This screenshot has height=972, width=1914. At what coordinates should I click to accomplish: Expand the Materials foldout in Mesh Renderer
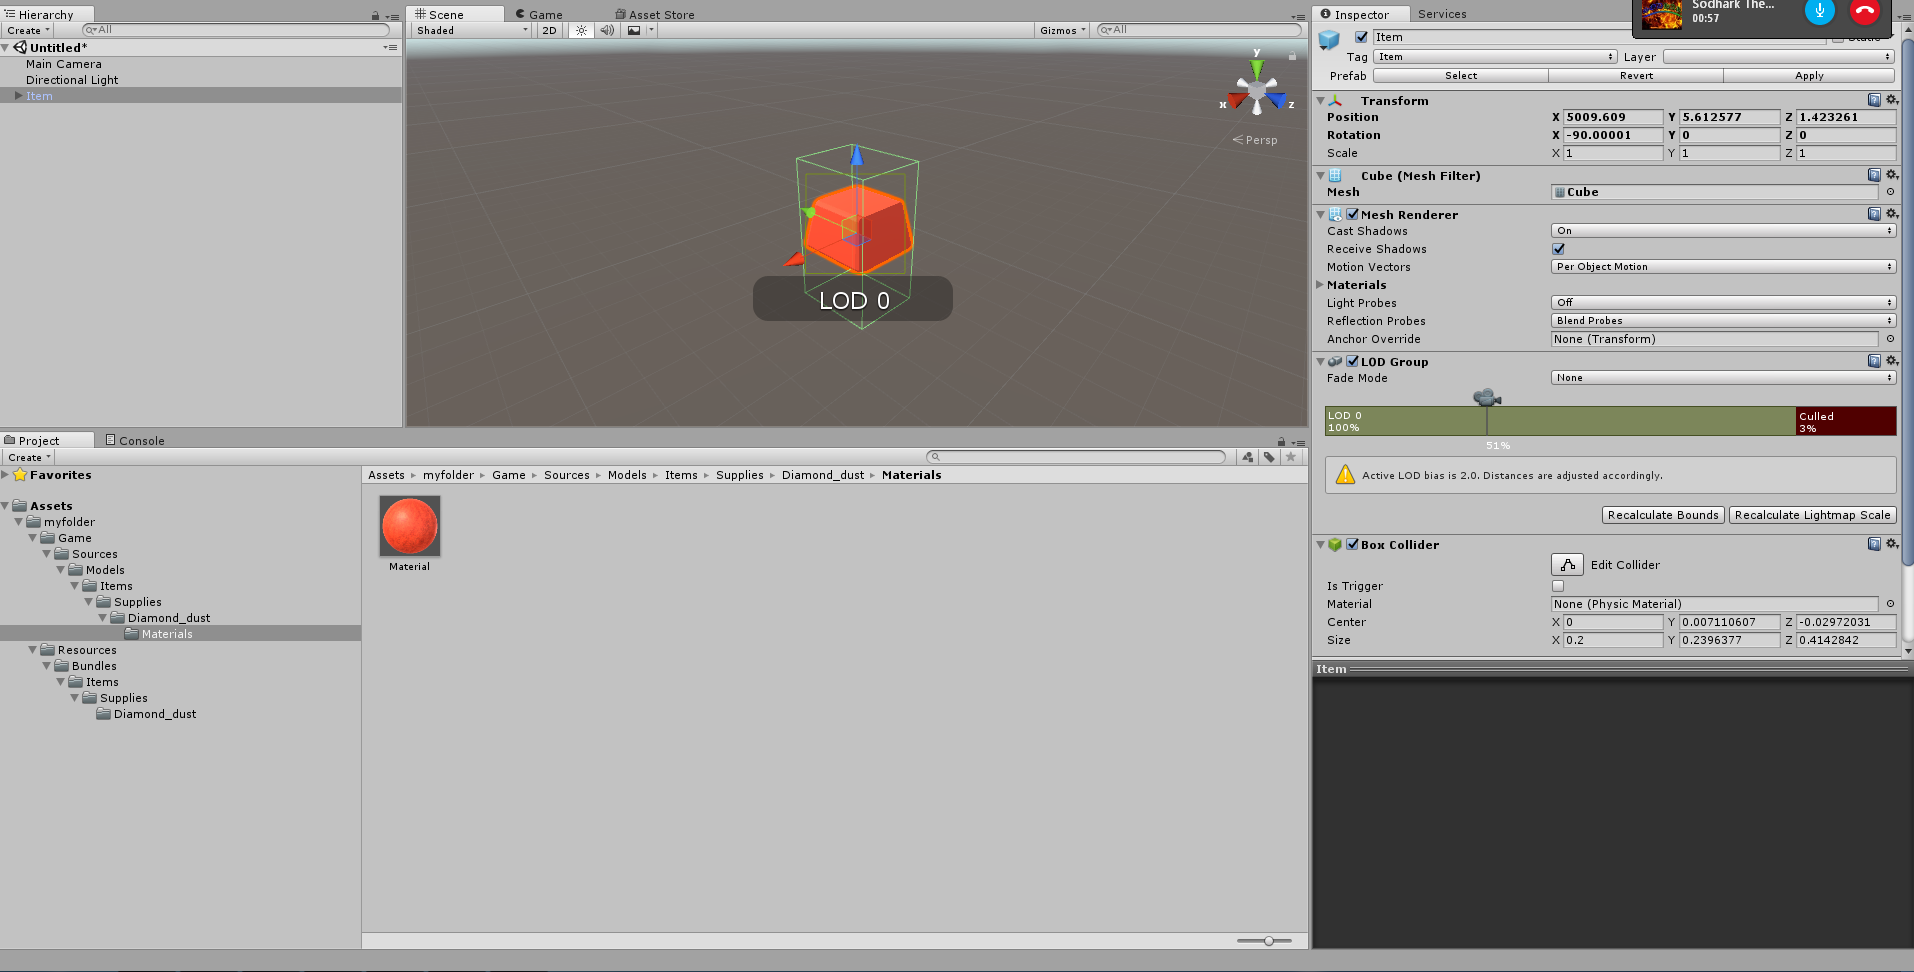coord(1320,285)
